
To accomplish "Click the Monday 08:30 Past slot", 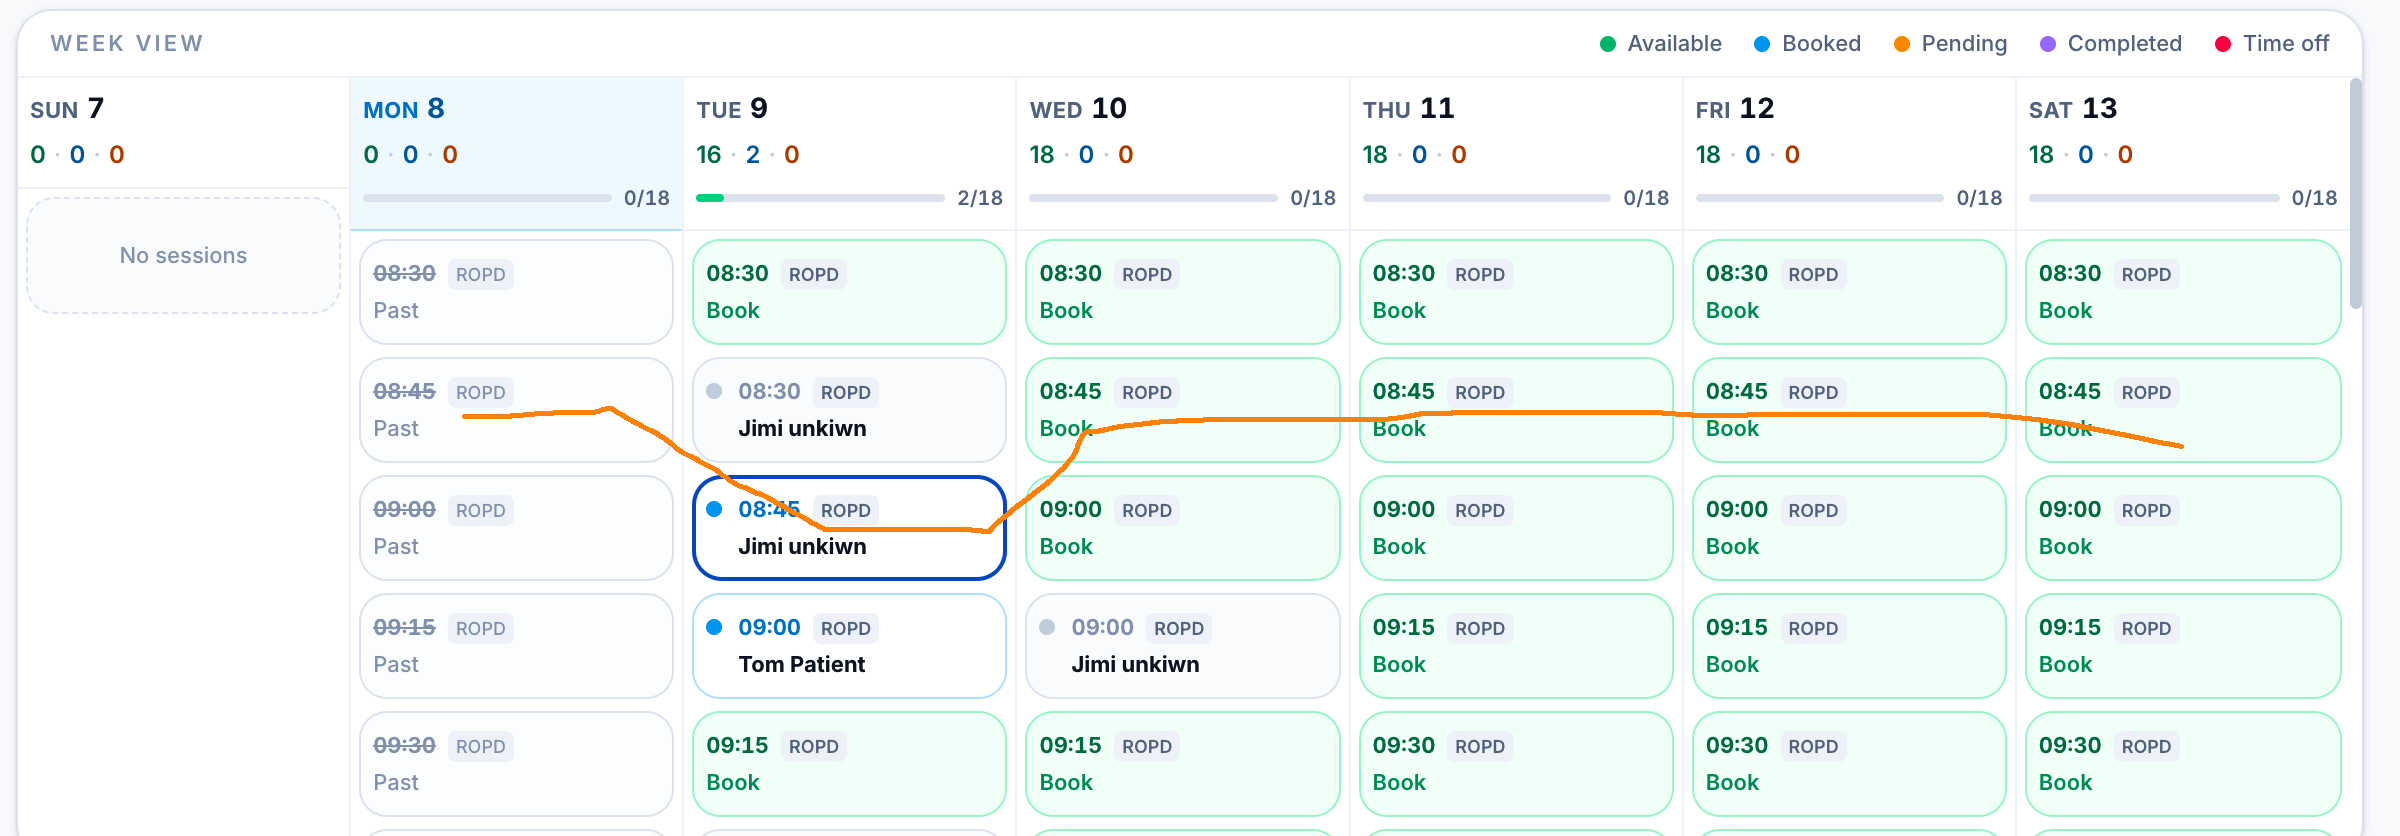I will [x=516, y=292].
